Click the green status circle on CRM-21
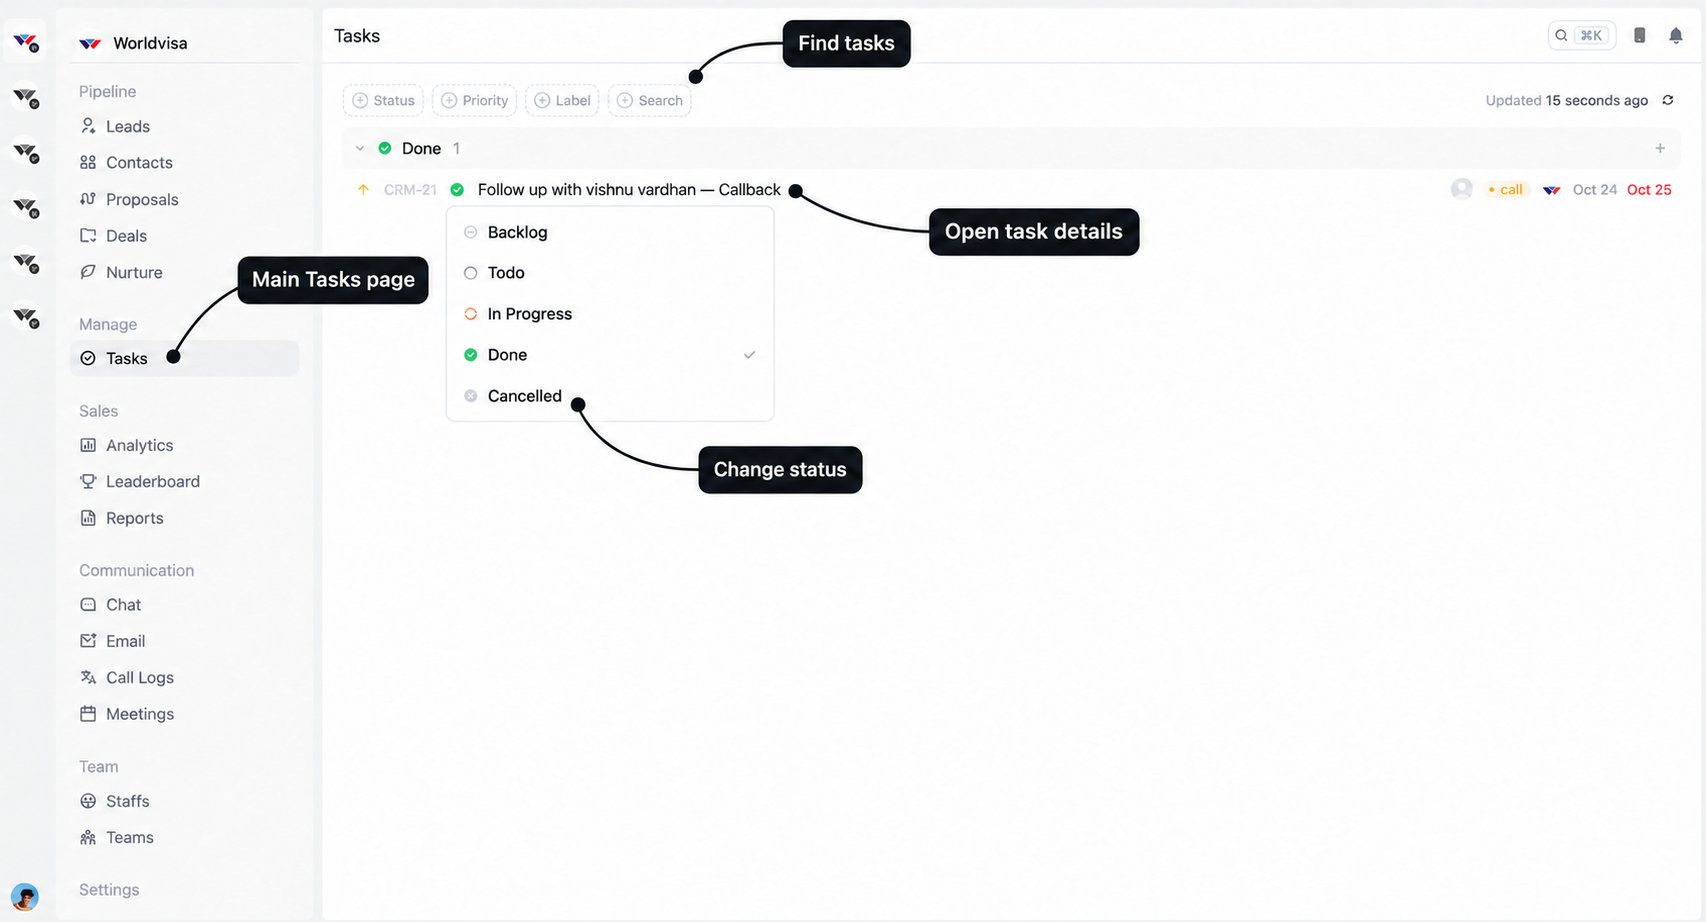Viewport: 1706px width, 922px height. 458,190
